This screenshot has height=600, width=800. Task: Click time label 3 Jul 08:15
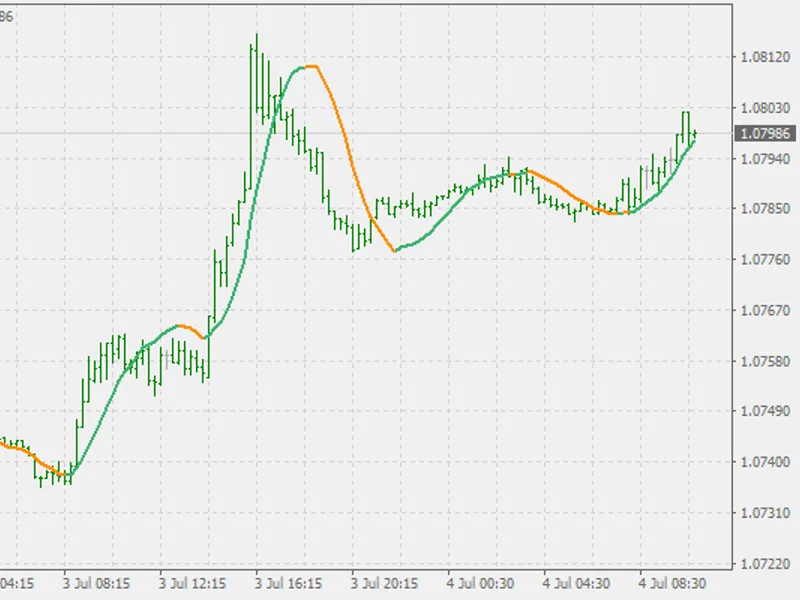(96, 583)
